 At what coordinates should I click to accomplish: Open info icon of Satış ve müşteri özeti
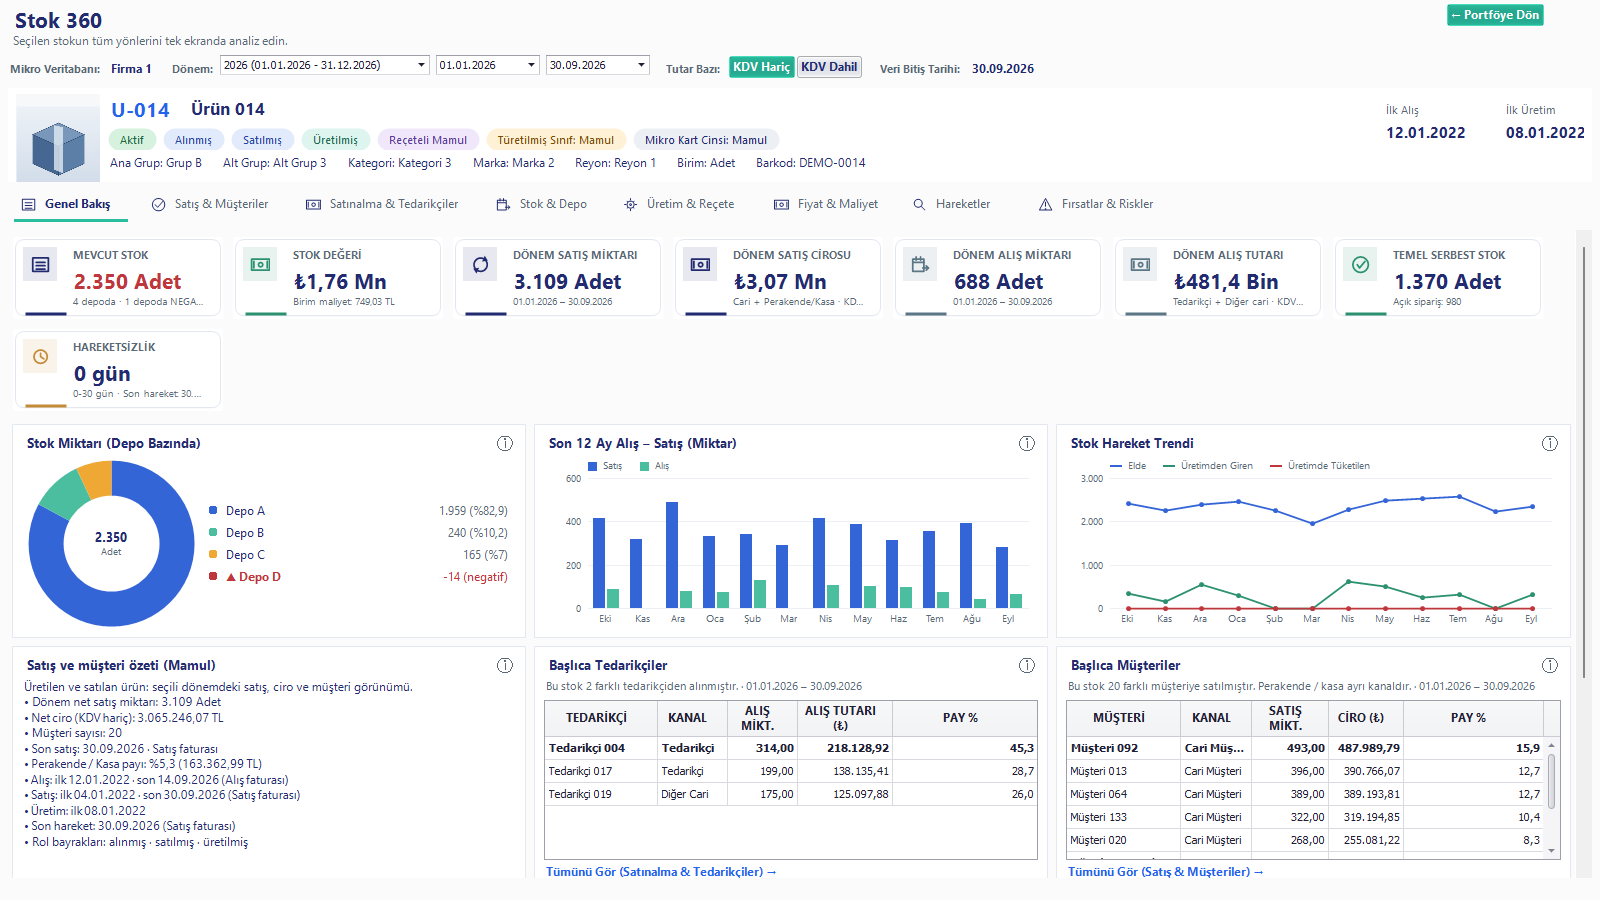point(505,665)
